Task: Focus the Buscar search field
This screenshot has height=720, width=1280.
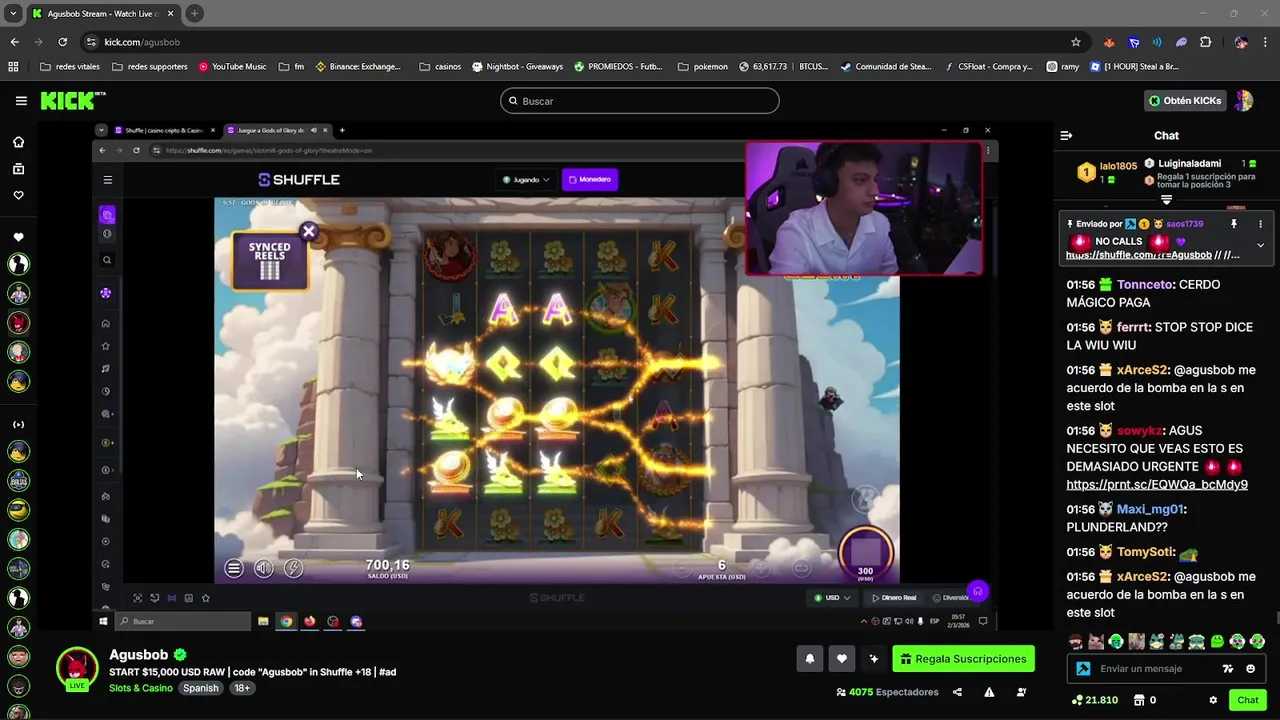Action: pyautogui.click(x=640, y=101)
